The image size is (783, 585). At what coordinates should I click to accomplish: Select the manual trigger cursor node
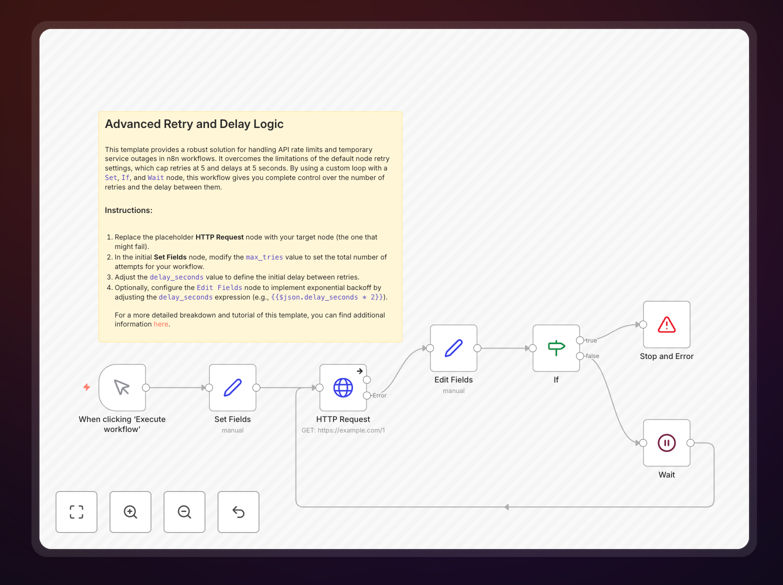point(122,387)
